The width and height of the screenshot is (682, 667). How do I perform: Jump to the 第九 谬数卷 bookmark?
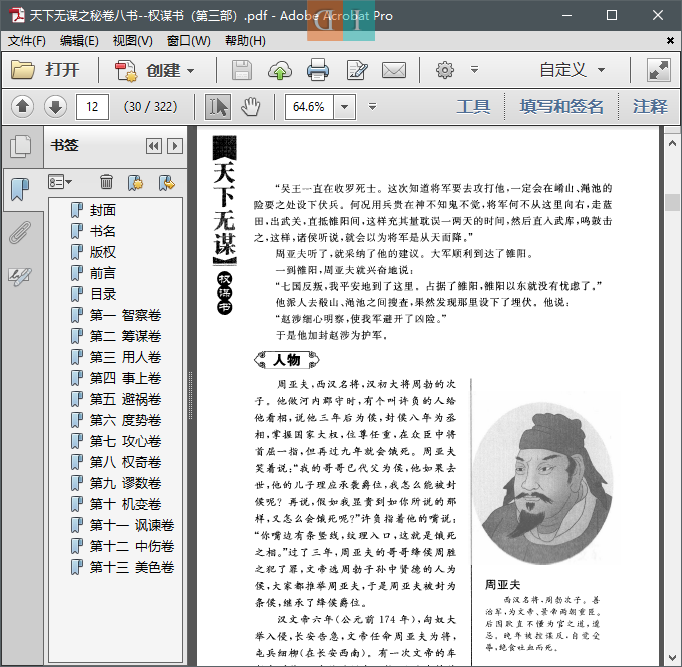125,483
